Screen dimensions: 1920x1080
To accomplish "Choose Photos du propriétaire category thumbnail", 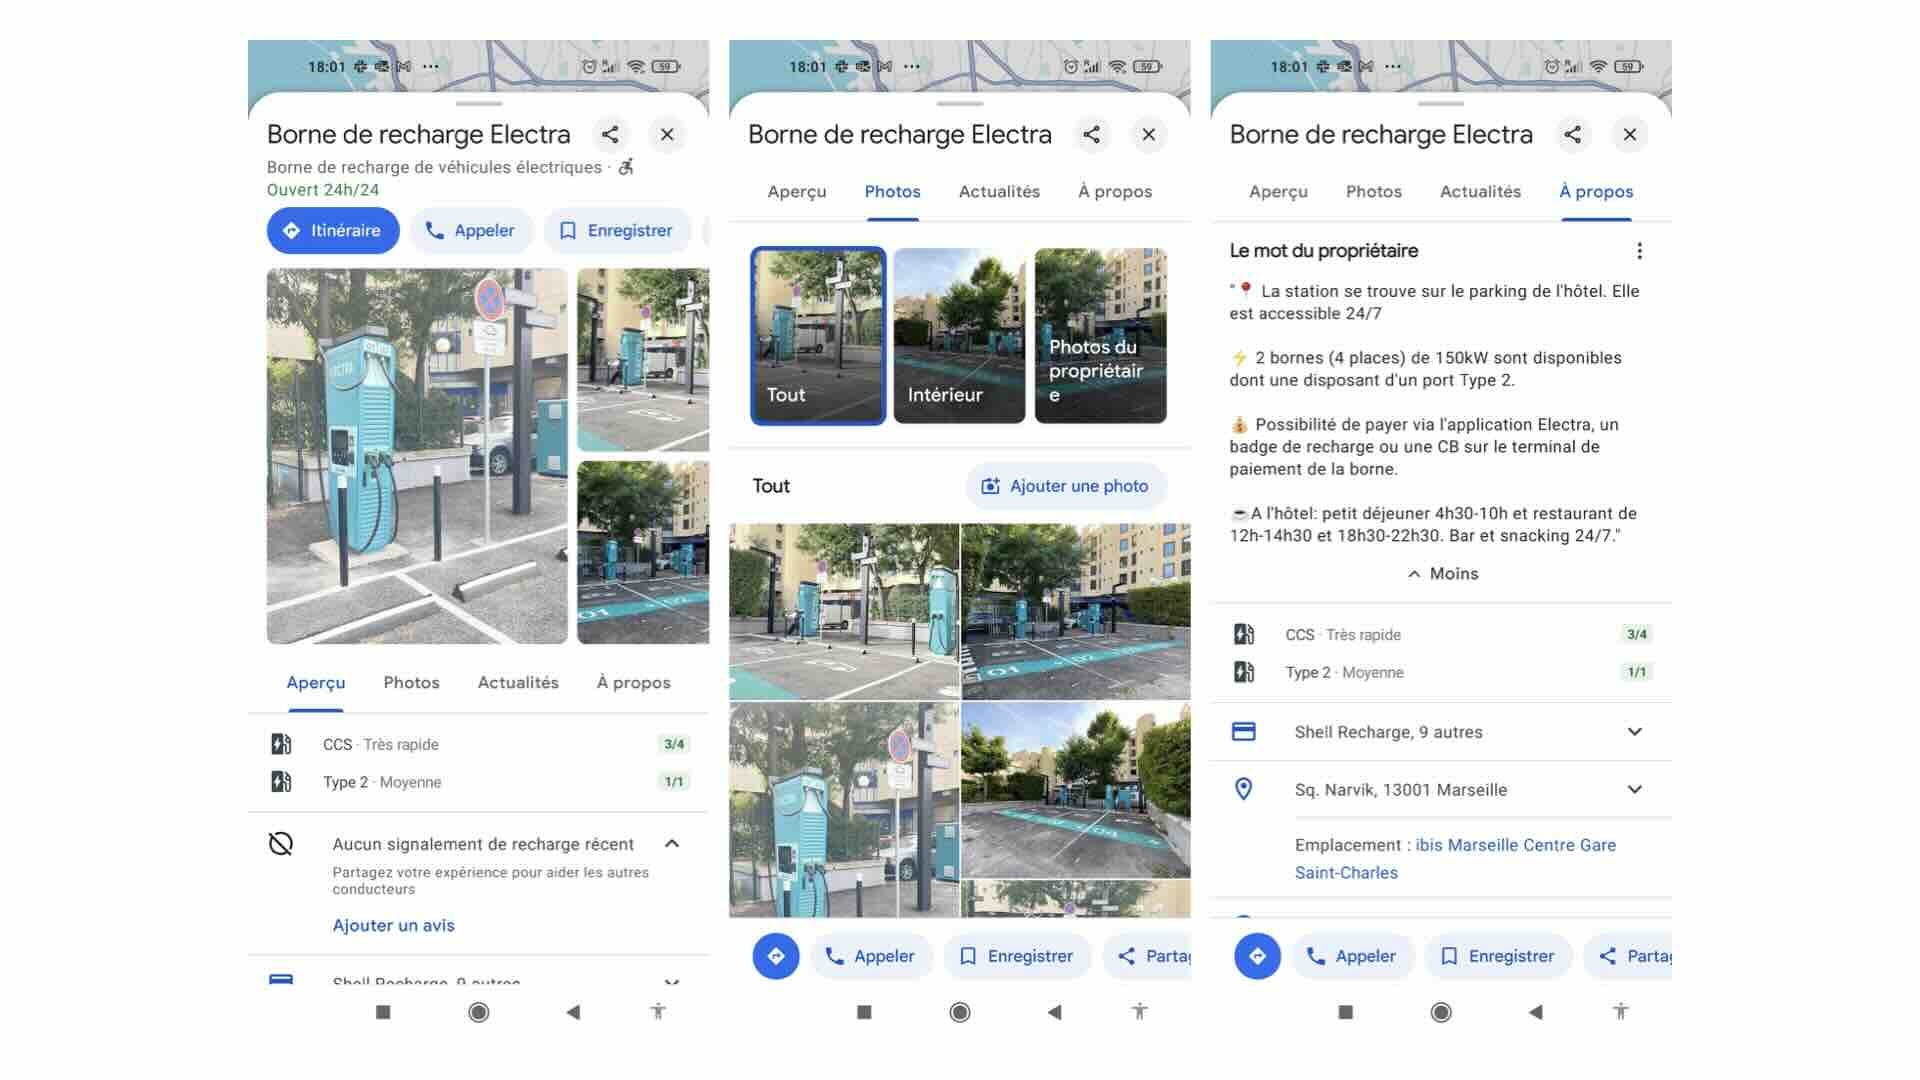I will coord(1101,336).
